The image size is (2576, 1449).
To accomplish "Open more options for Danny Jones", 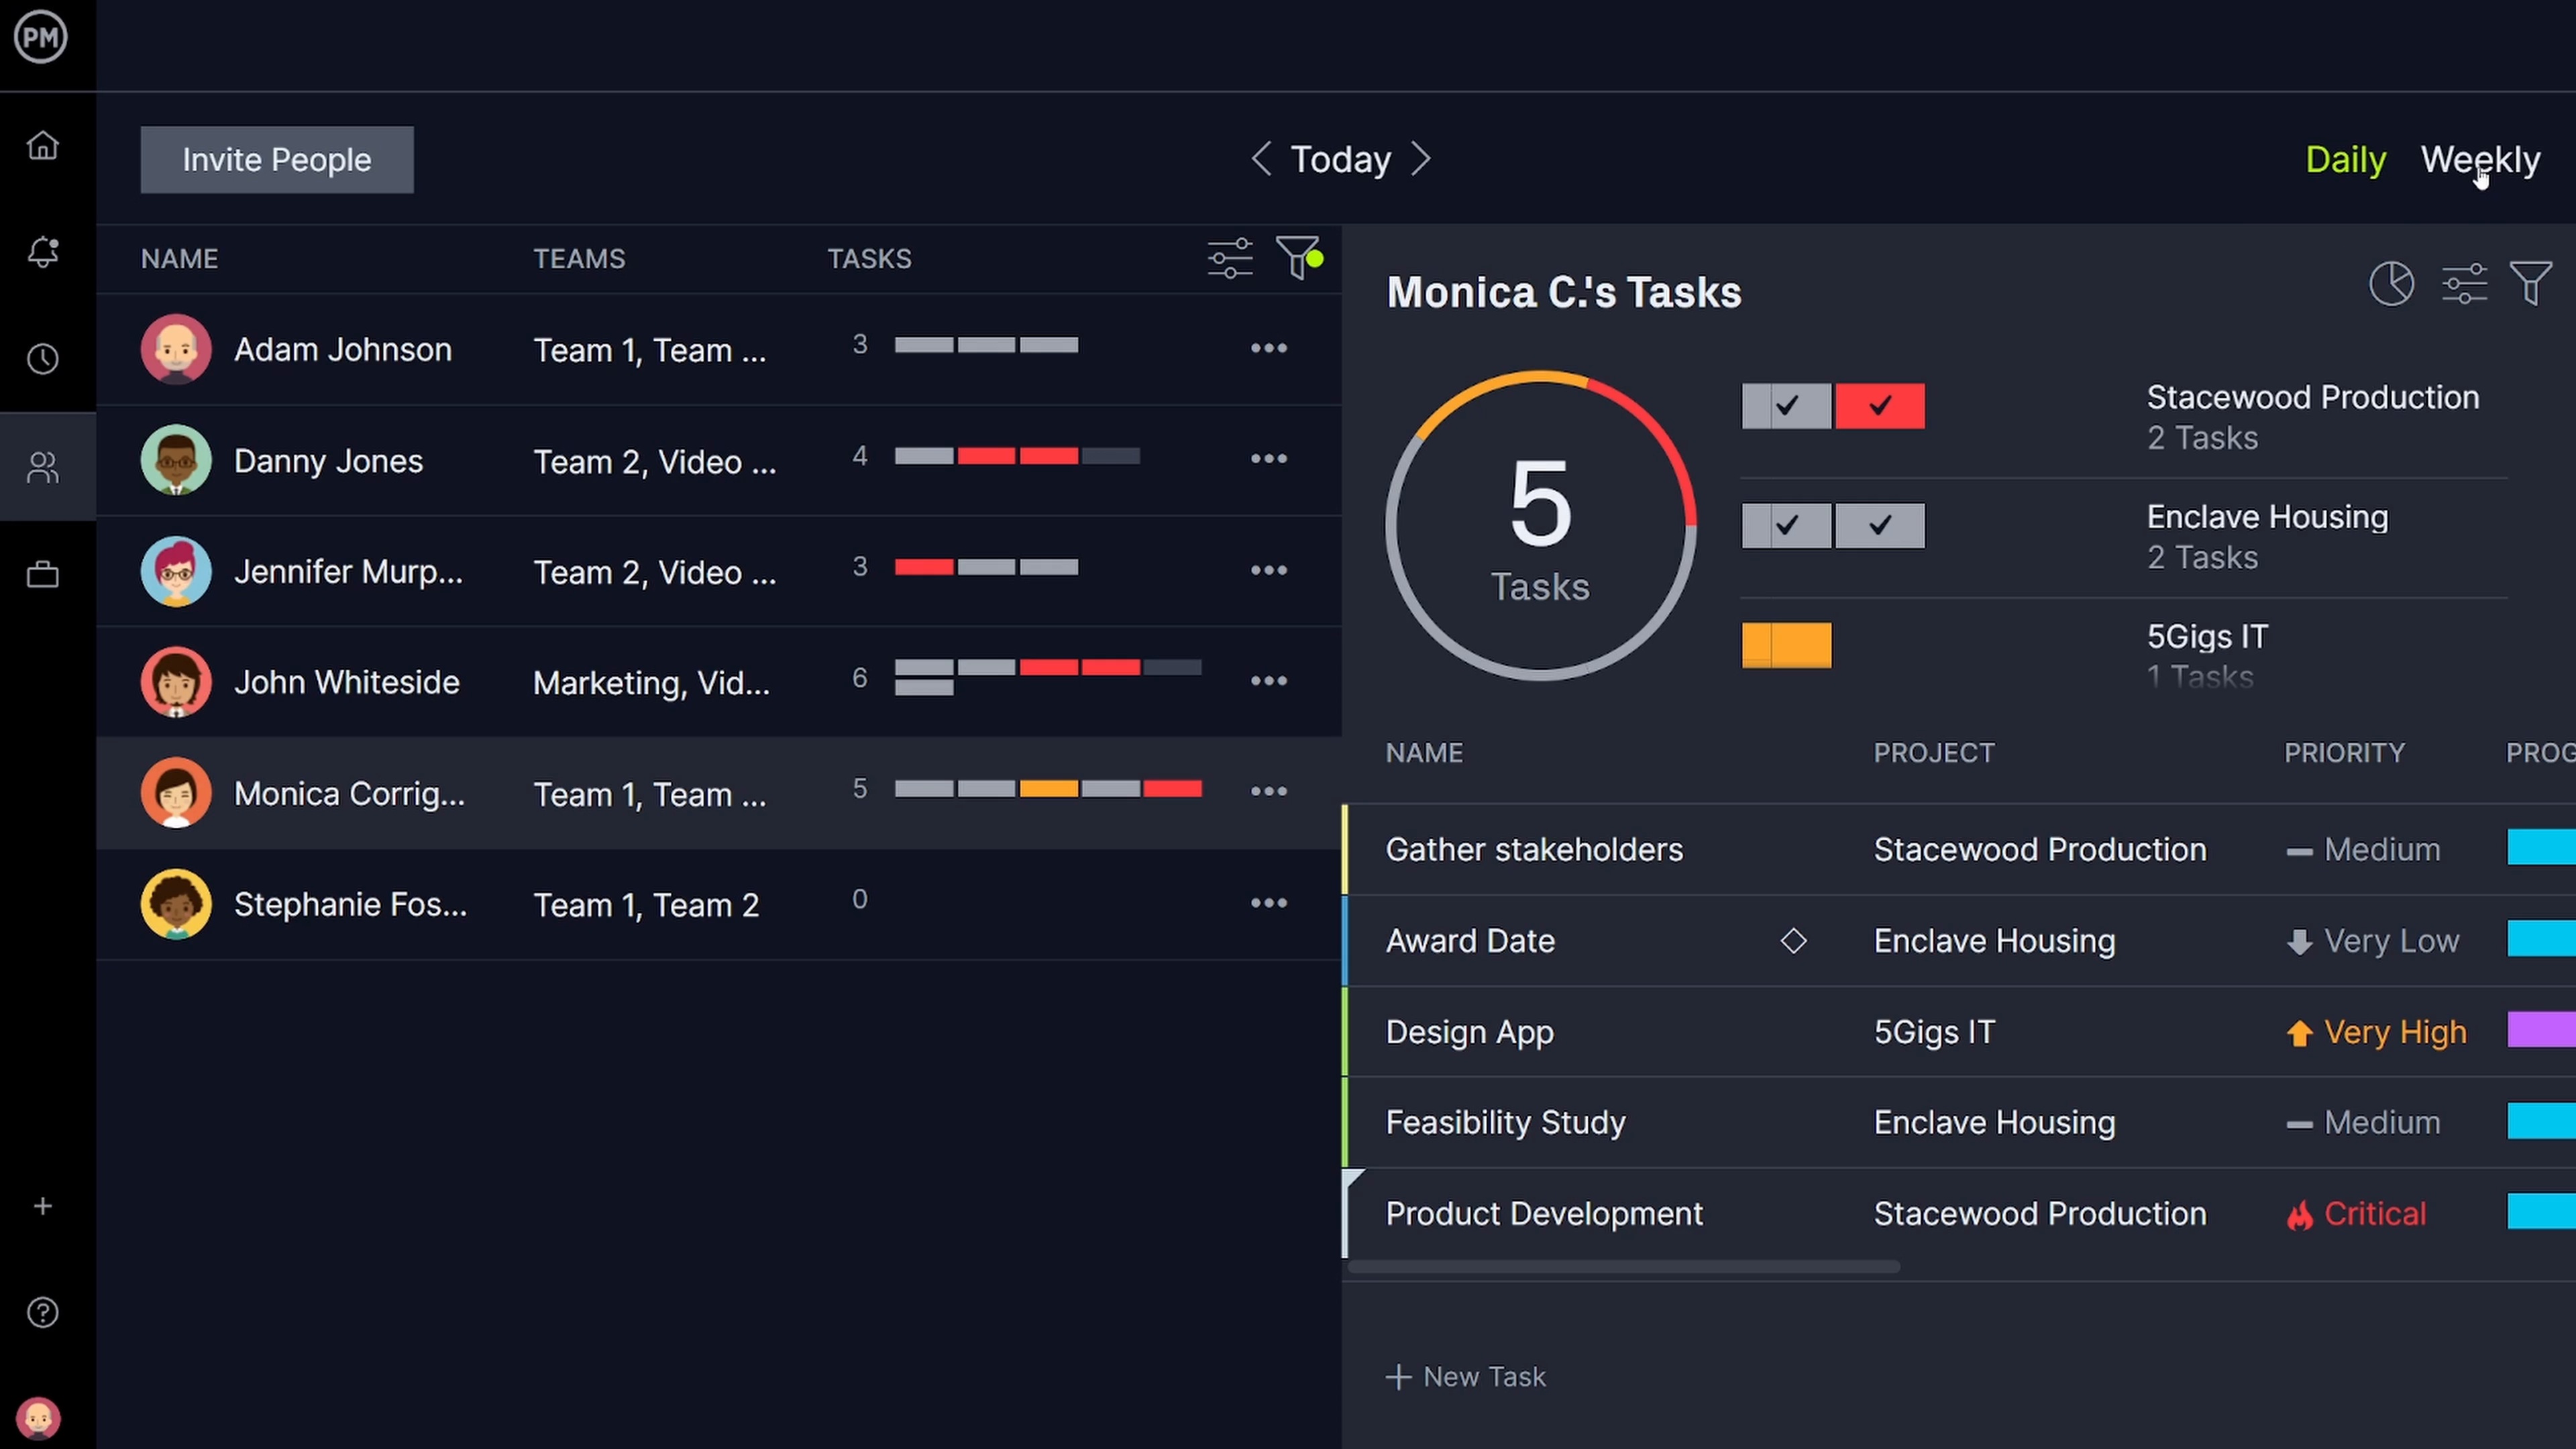I will 1268,459.
